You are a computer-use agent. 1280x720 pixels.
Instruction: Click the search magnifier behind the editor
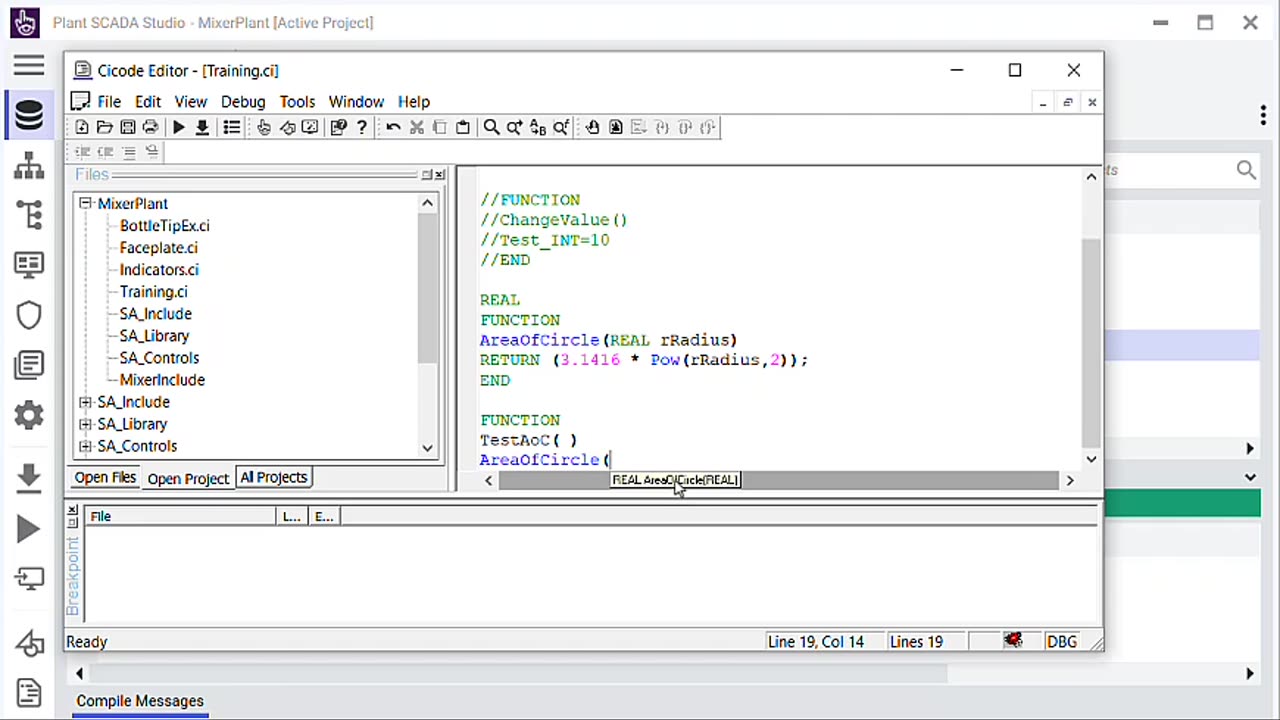point(1246,170)
